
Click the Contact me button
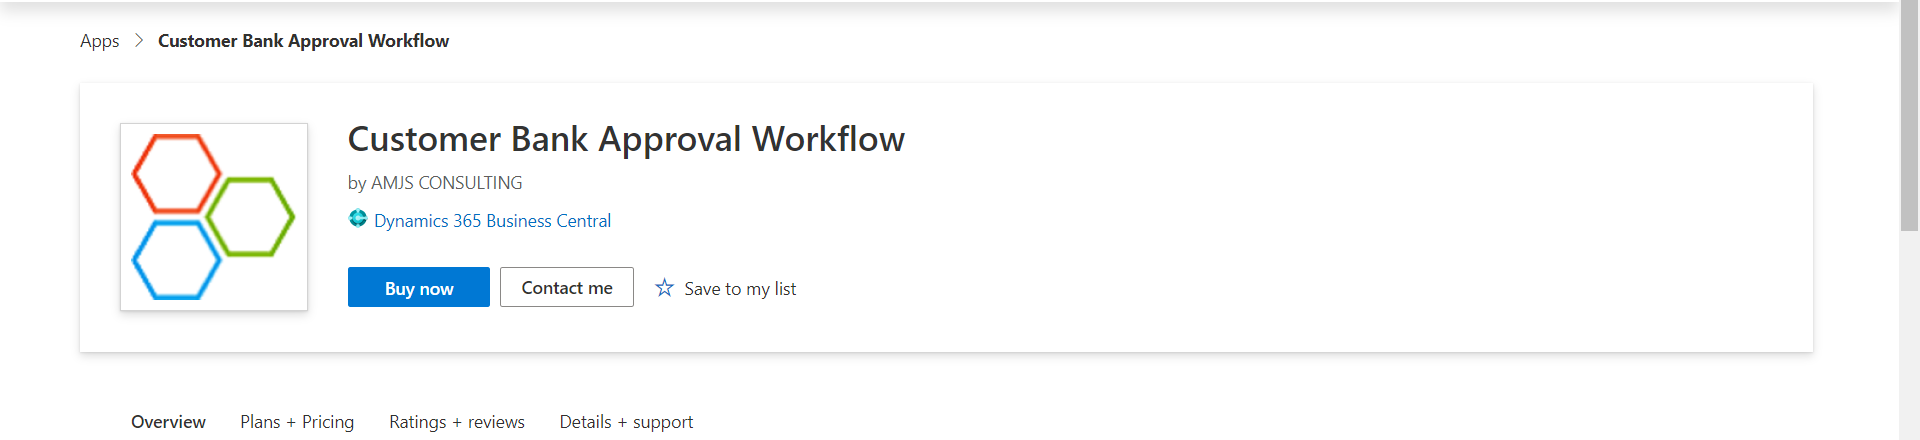point(567,287)
